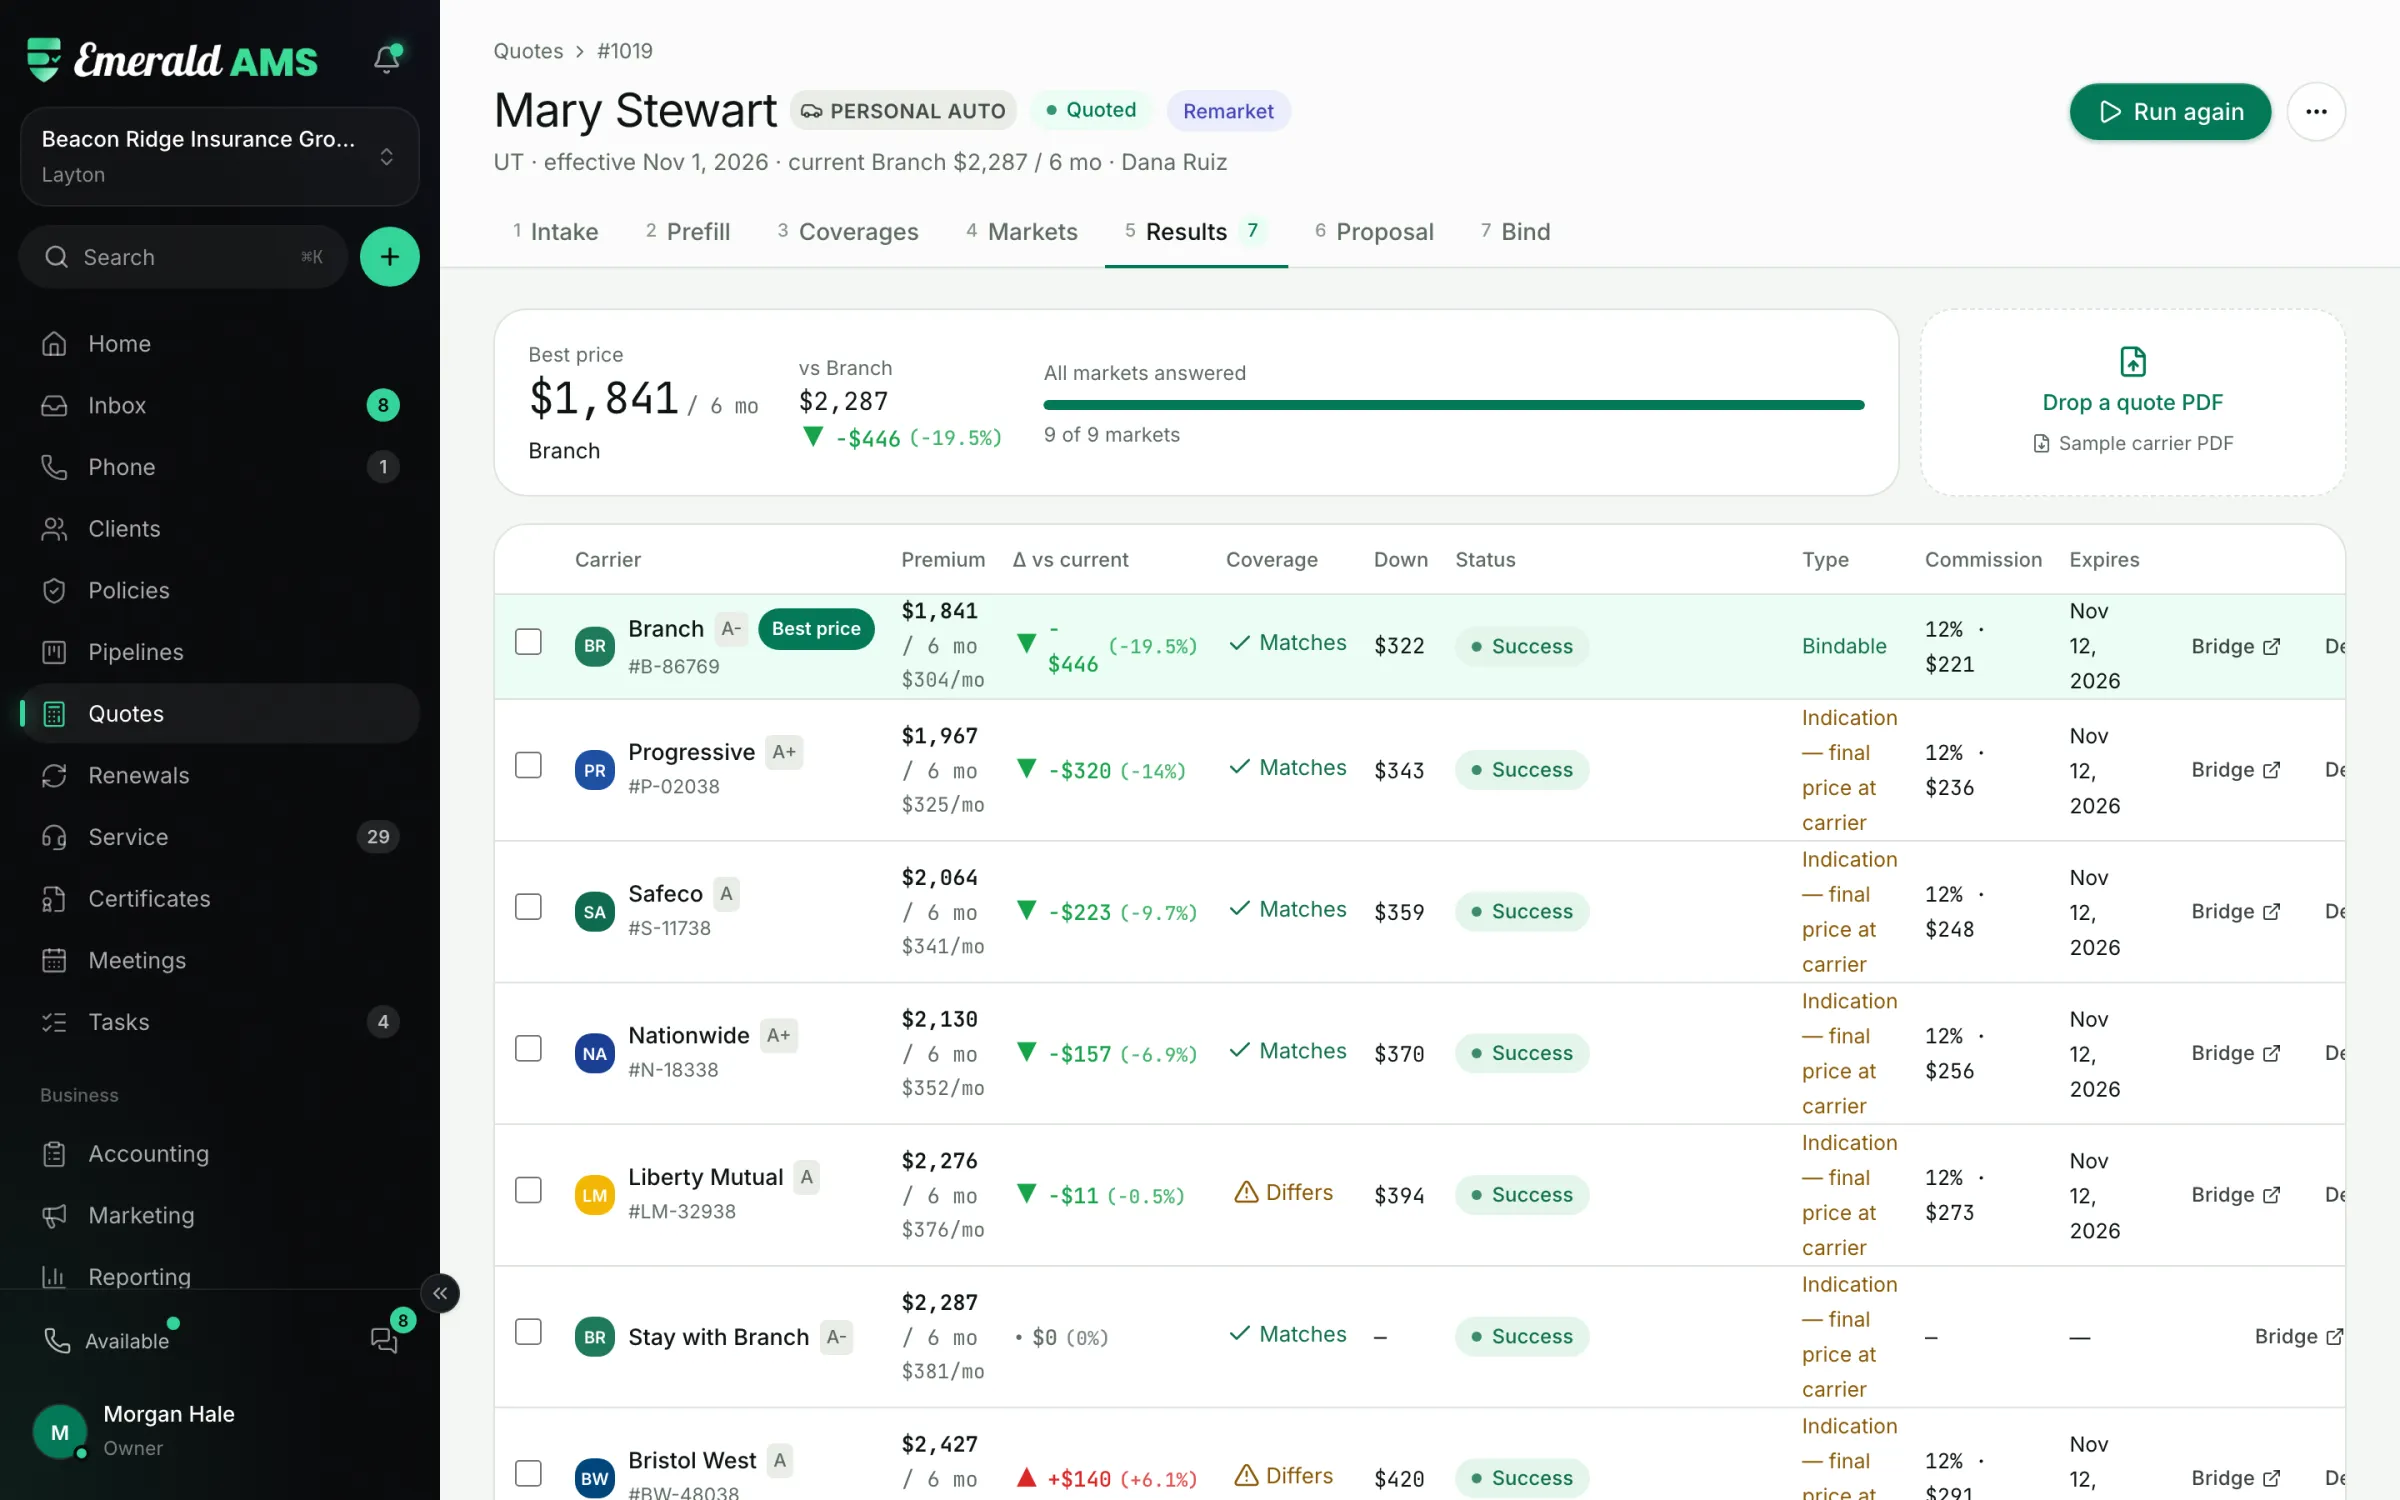Click the Run again button
The width and height of the screenshot is (2400, 1500).
(x=2170, y=112)
